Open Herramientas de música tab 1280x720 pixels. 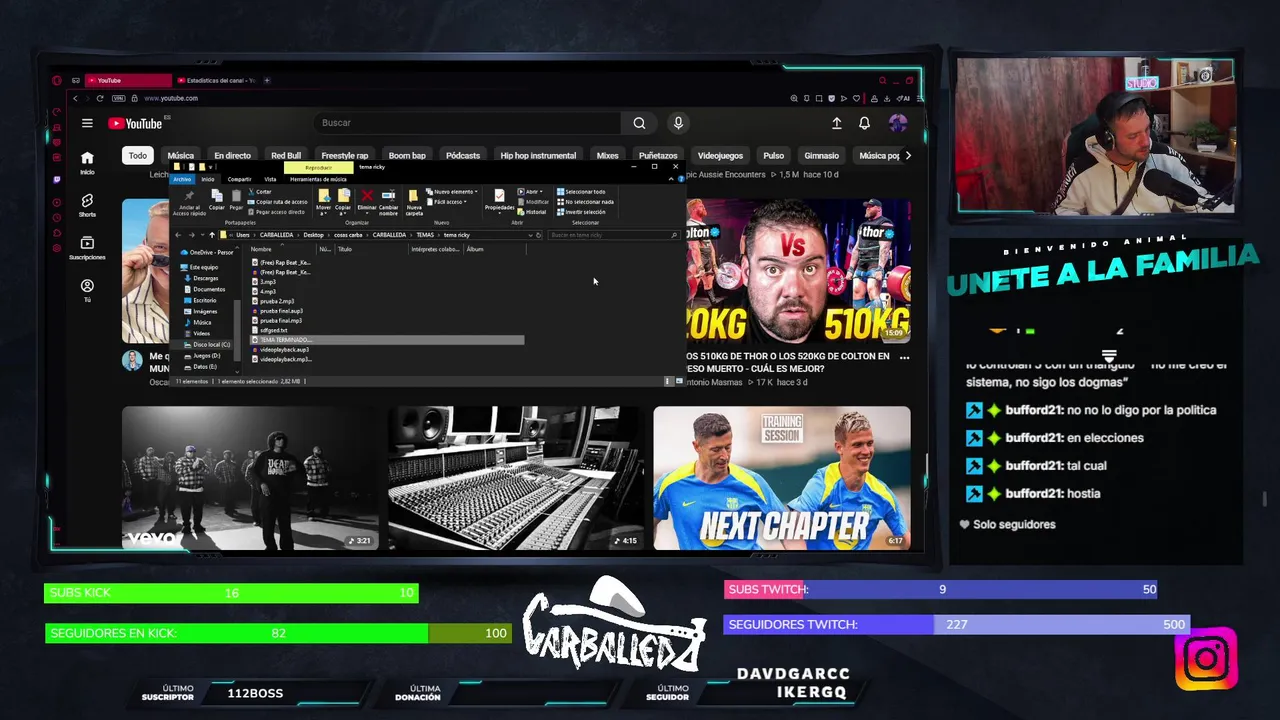pyautogui.click(x=318, y=179)
